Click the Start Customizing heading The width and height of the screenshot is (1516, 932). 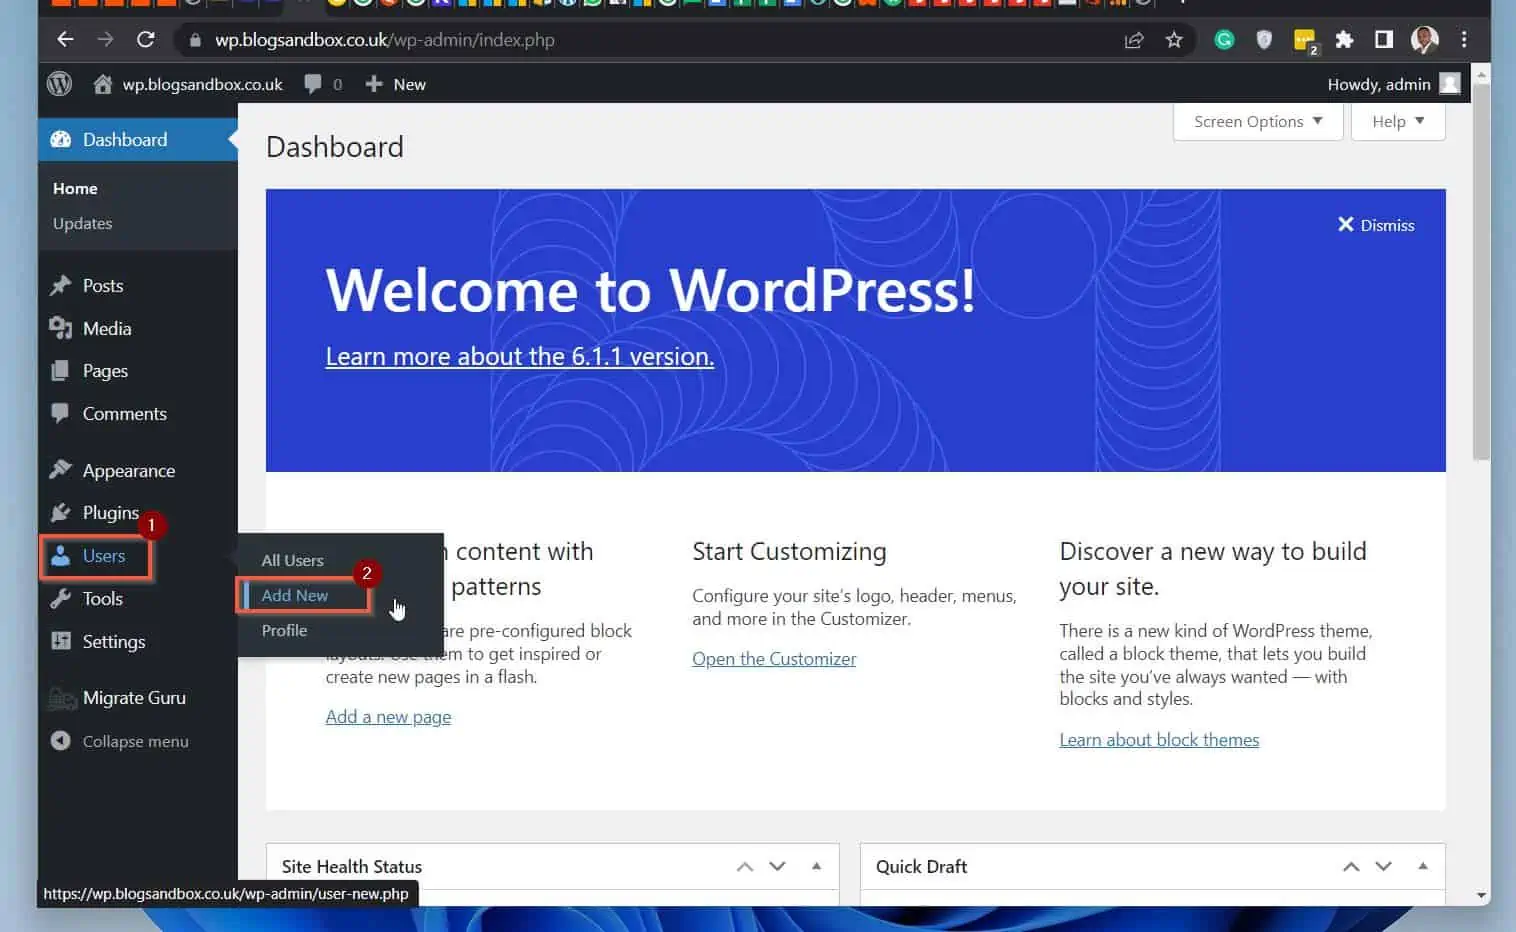click(789, 551)
